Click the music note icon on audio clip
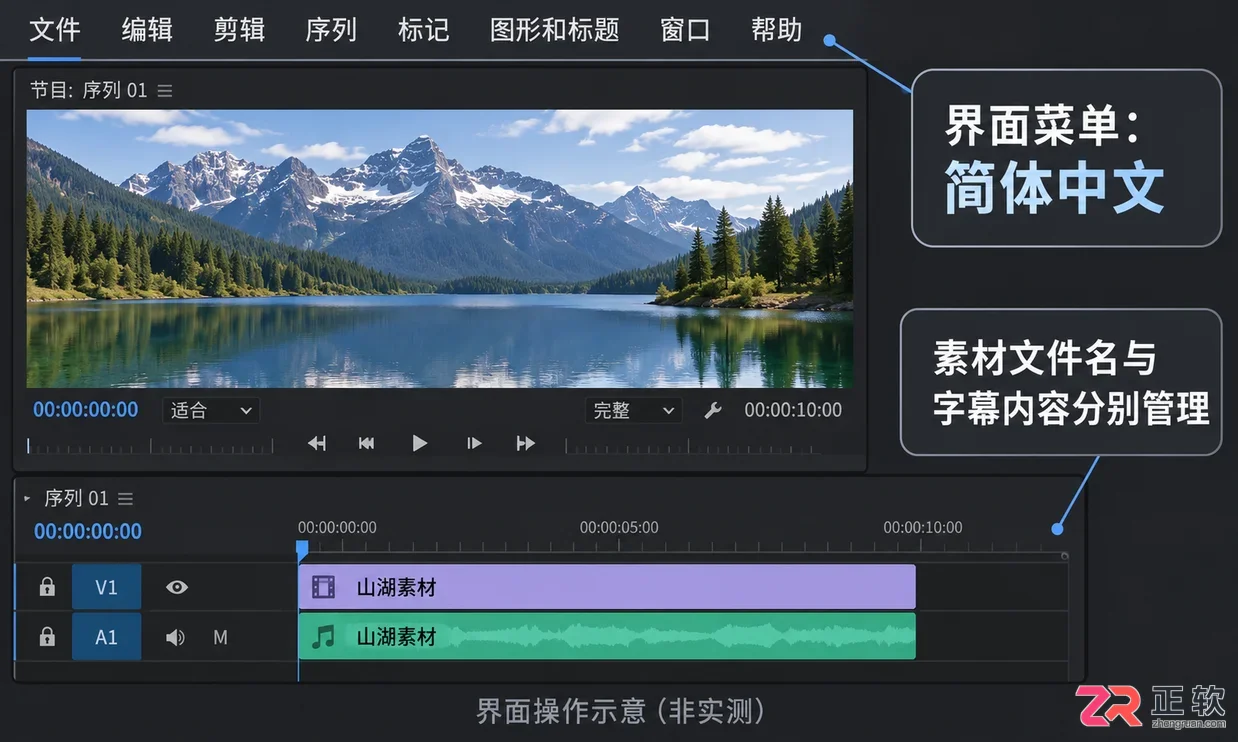The height and width of the screenshot is (742, 1238). point(323,637)
